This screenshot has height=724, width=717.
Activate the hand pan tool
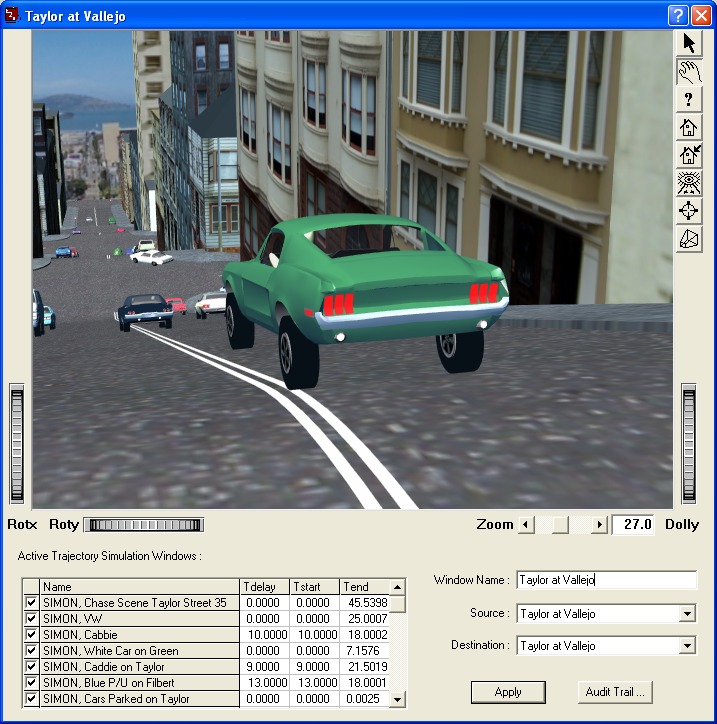pos(689,71)
